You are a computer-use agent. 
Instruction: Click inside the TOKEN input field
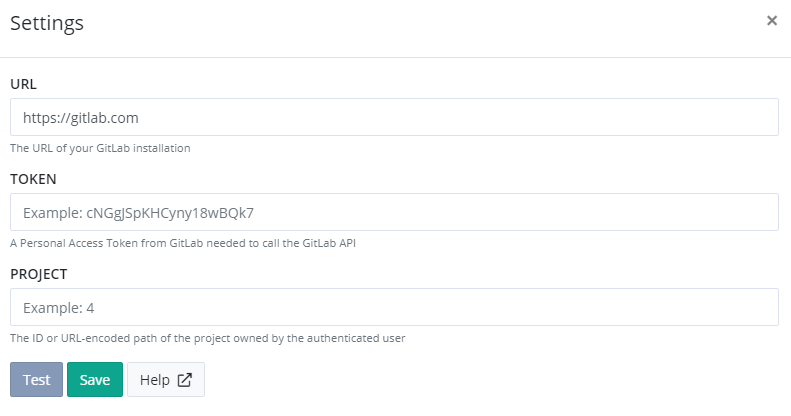click(x=394, y=212)
